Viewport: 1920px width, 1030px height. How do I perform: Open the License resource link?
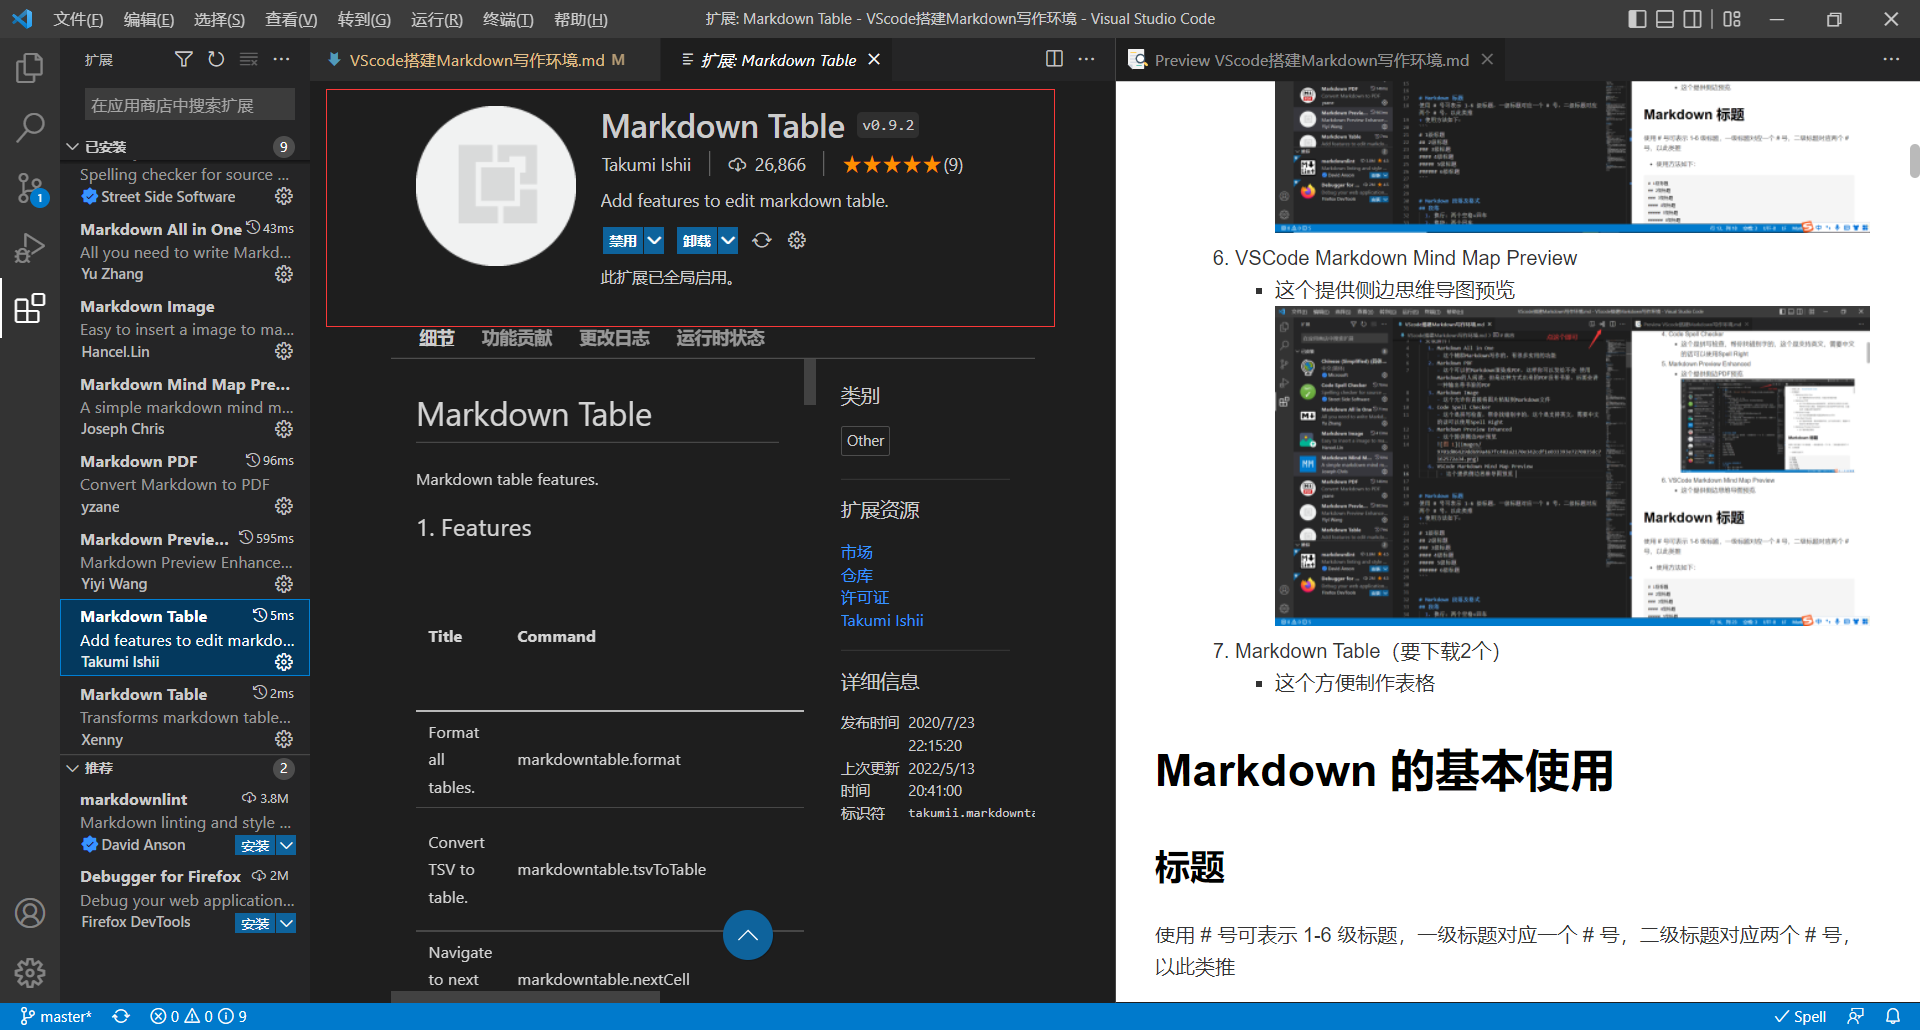(x=865, y=597)
